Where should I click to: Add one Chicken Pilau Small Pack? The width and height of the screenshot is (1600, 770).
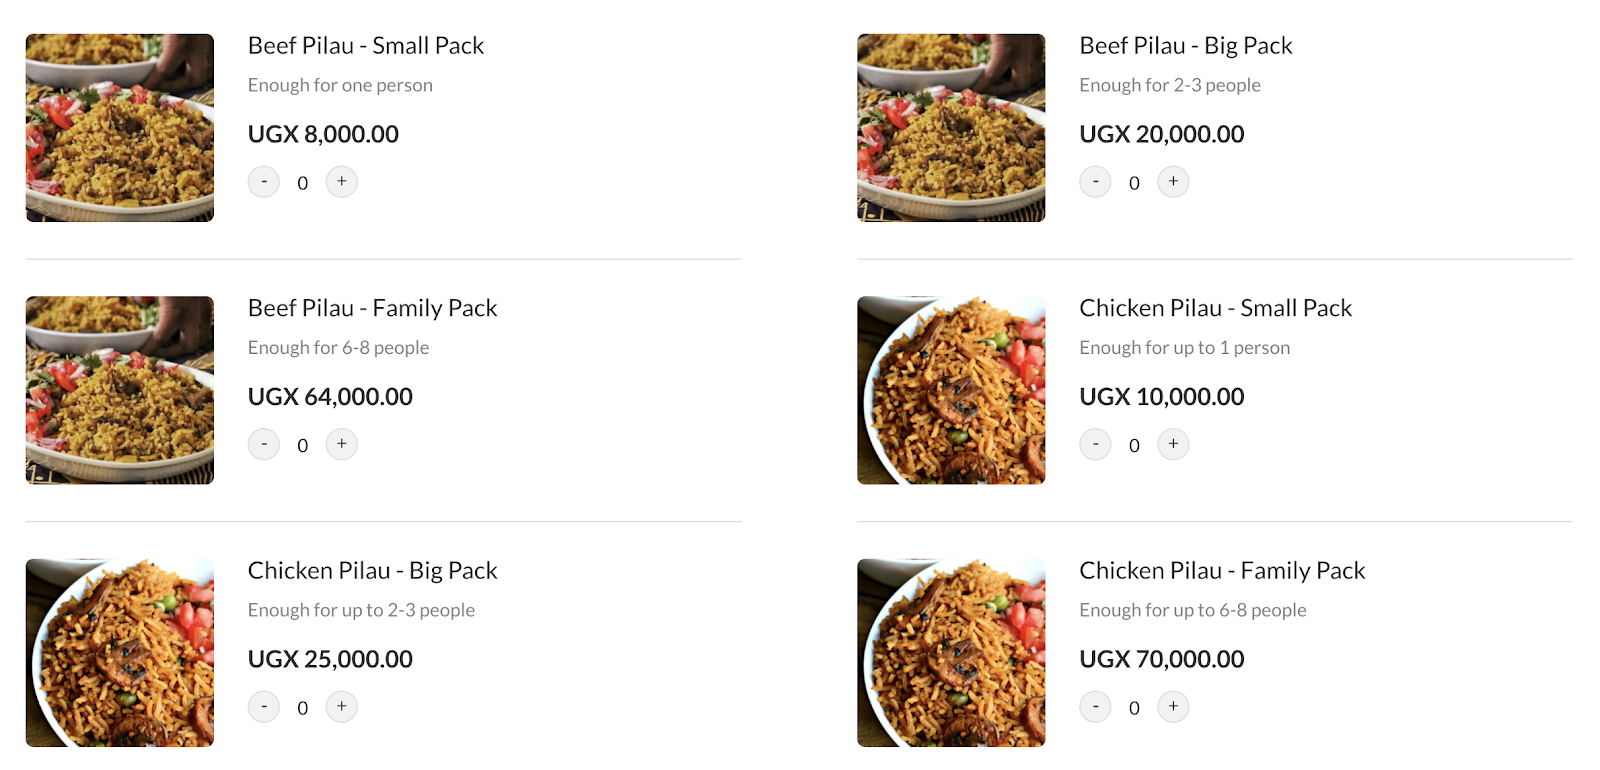point(1173,444)
